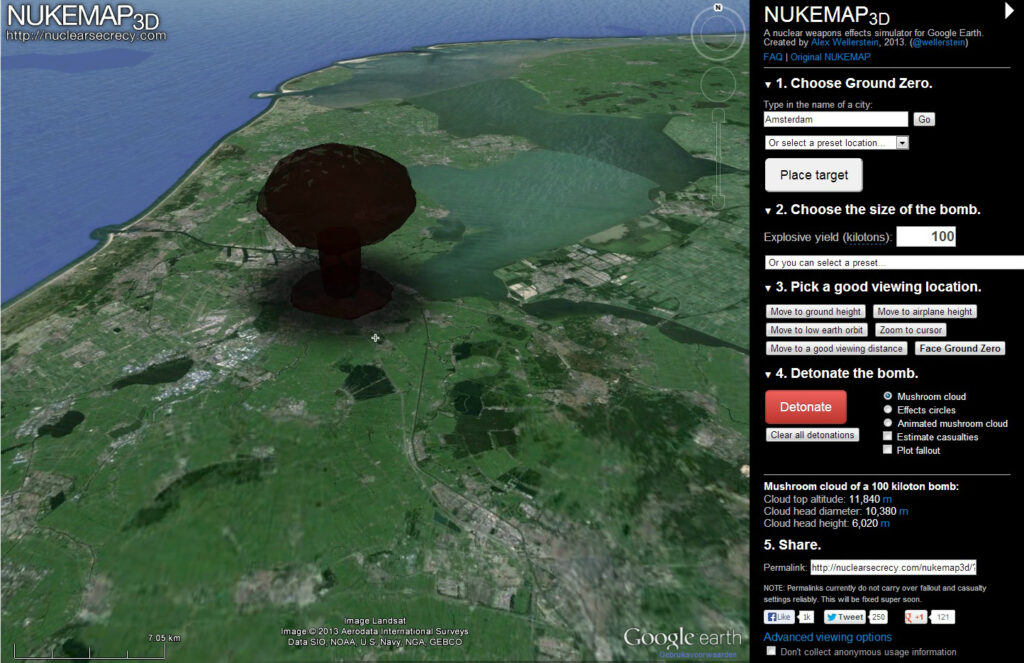Click Move to airplane height
This screenshot has height=663, width=1024.
pyautogui.click(x=925, y=312)
